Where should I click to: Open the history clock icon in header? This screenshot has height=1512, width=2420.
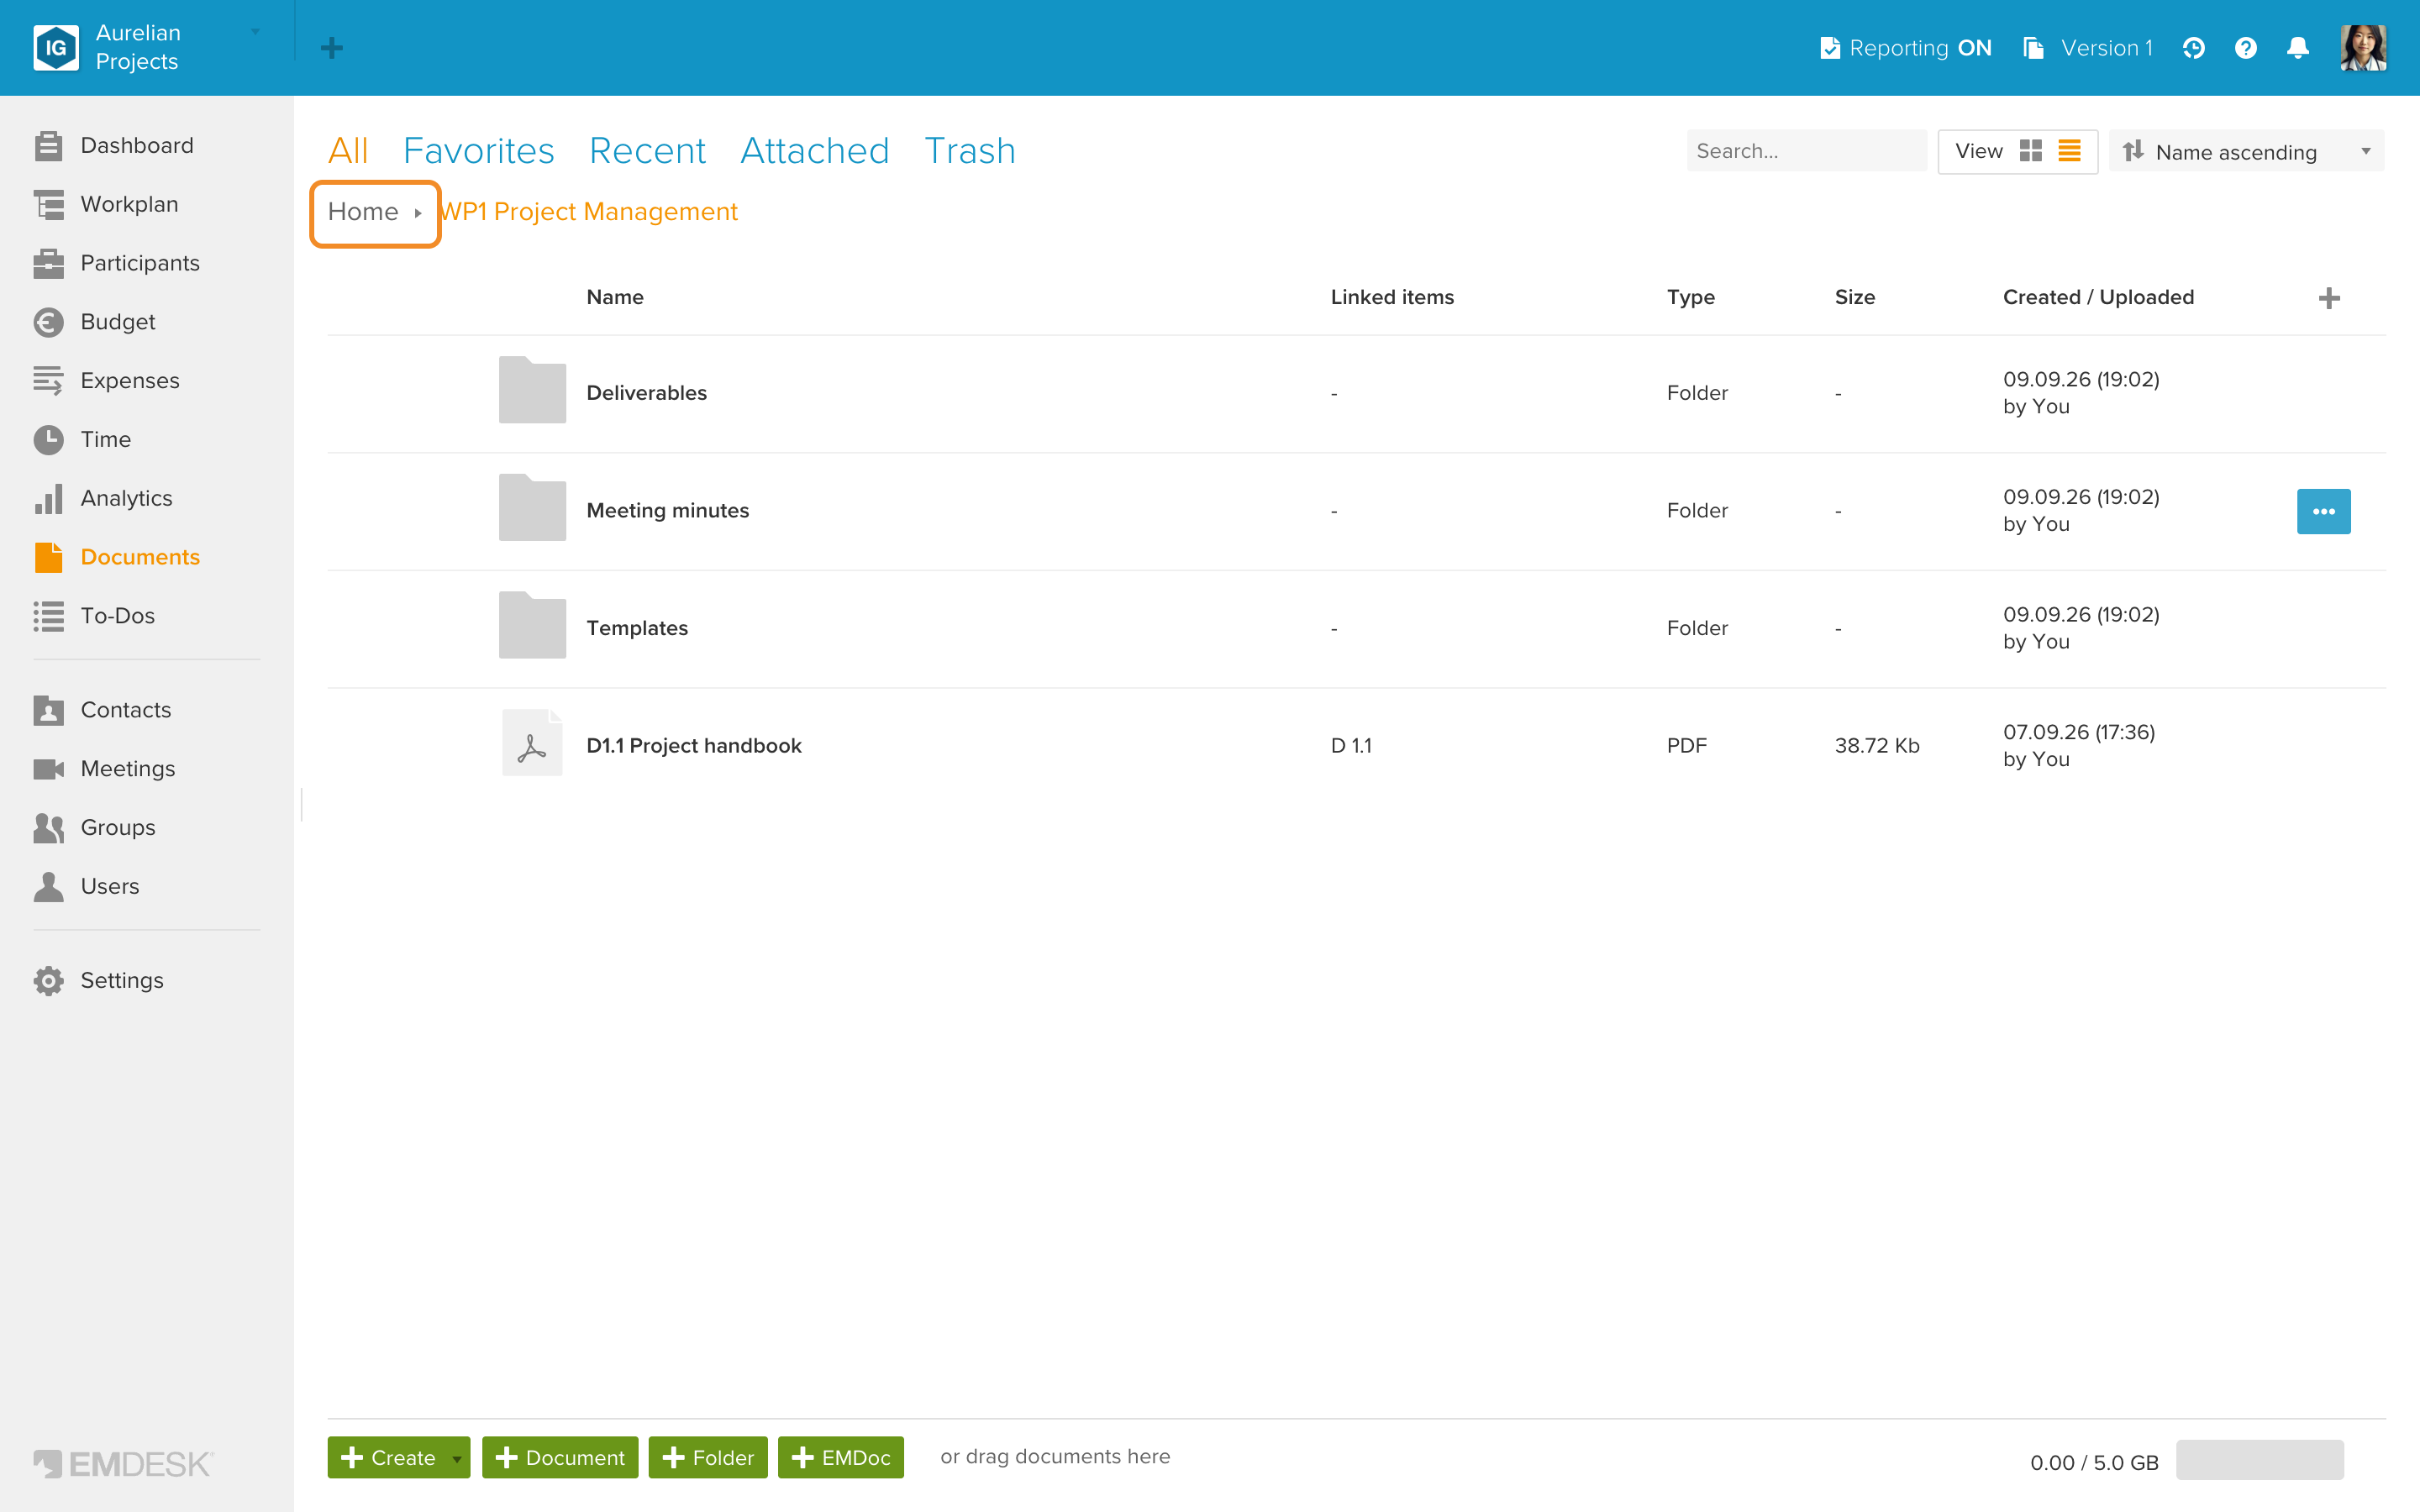pyautogui.click(x=2194, y=48)
